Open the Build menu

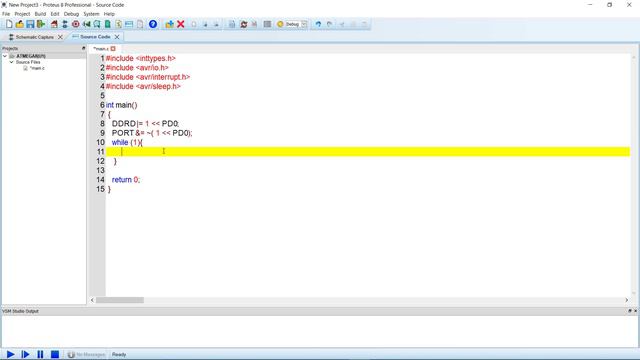[40, 14]
